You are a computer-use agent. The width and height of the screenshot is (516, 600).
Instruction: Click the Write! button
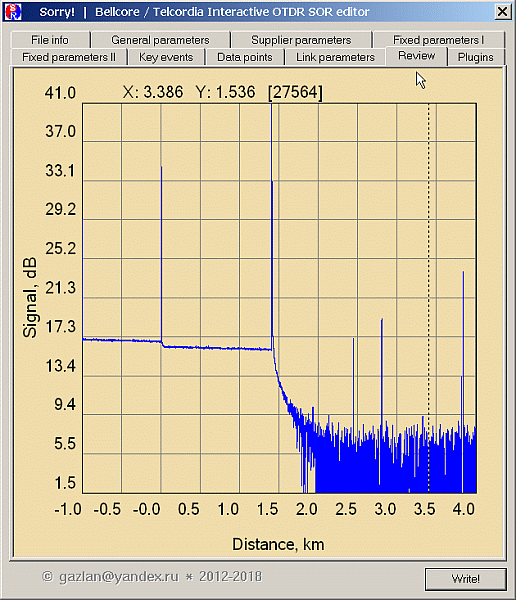(x=465, y=579)
